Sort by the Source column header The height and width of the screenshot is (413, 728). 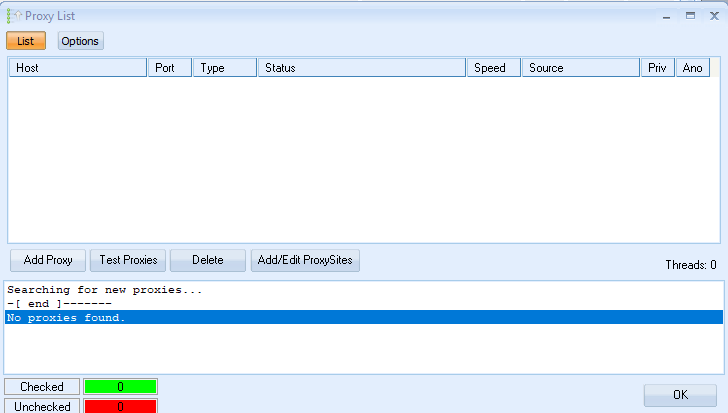point(581,68)
